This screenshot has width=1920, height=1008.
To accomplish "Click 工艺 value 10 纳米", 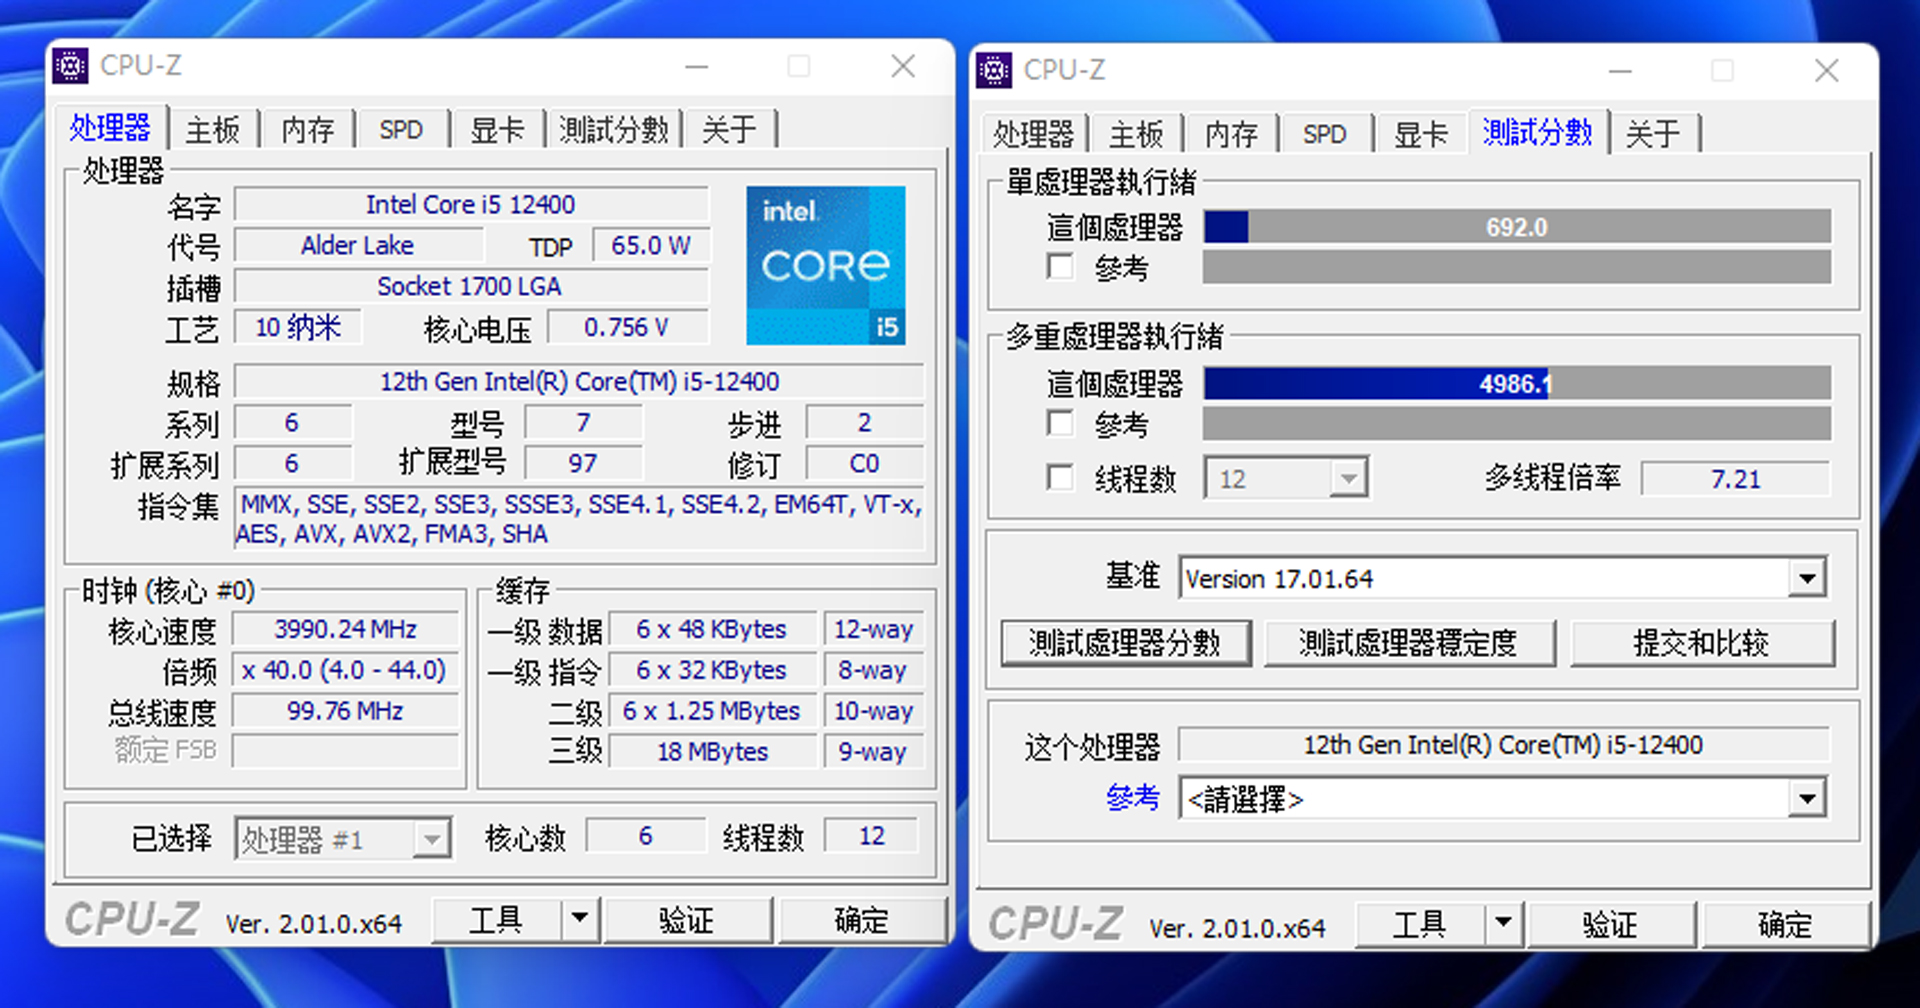I will [x=298, y=327].
